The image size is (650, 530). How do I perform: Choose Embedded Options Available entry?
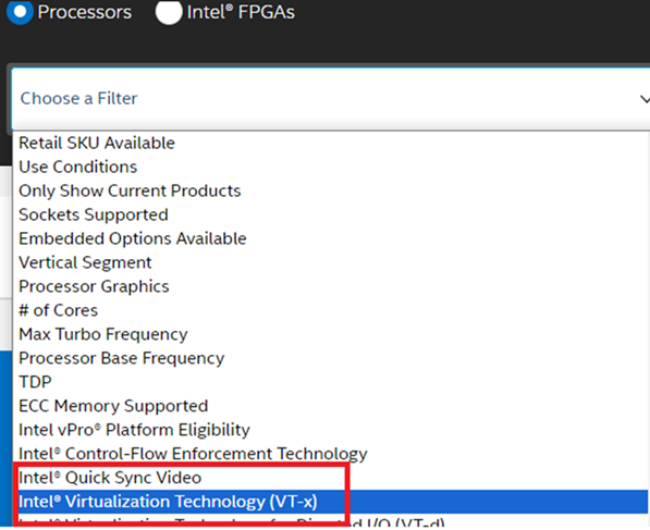[x=132, y=239]
